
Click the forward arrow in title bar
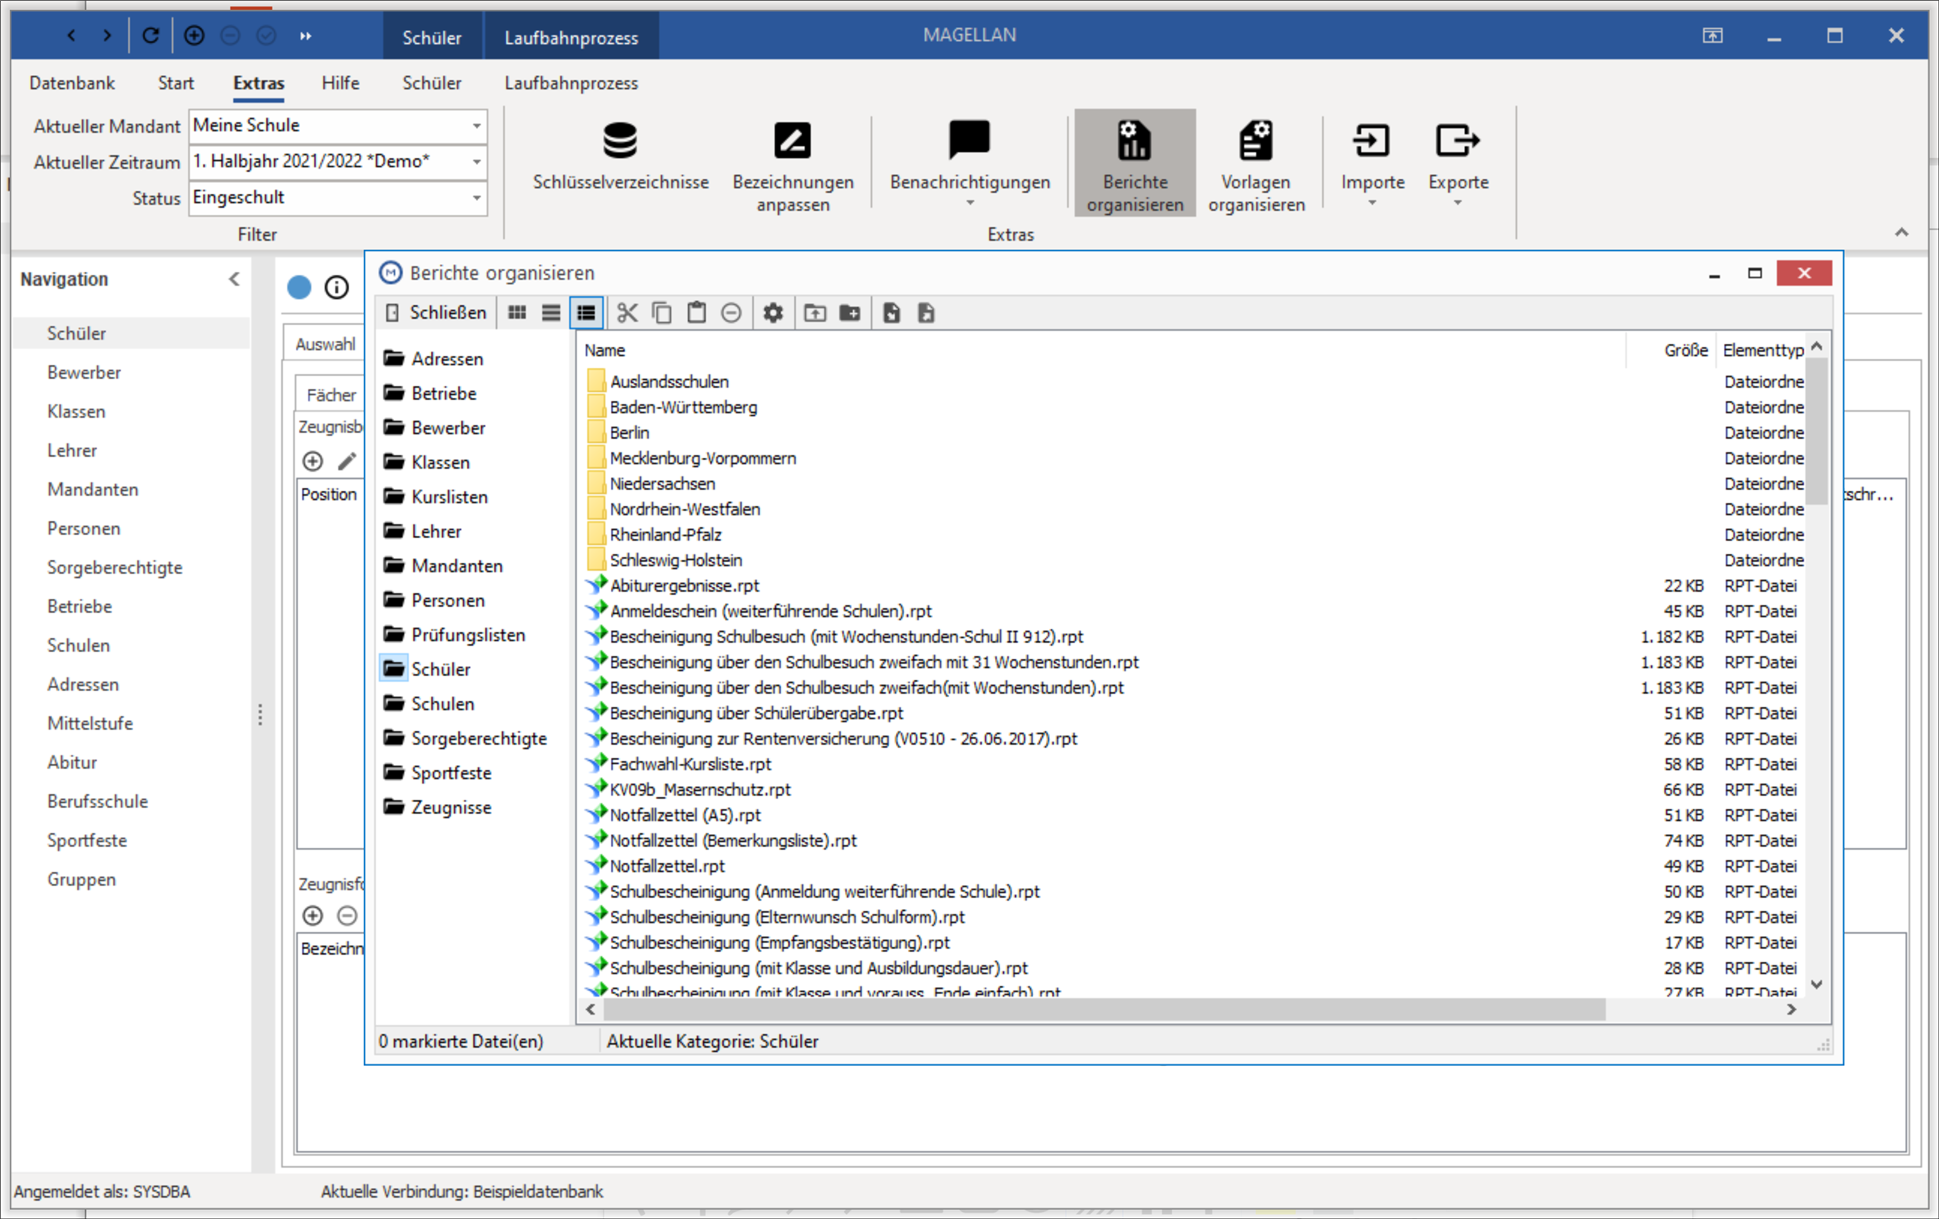coord(107,36)
